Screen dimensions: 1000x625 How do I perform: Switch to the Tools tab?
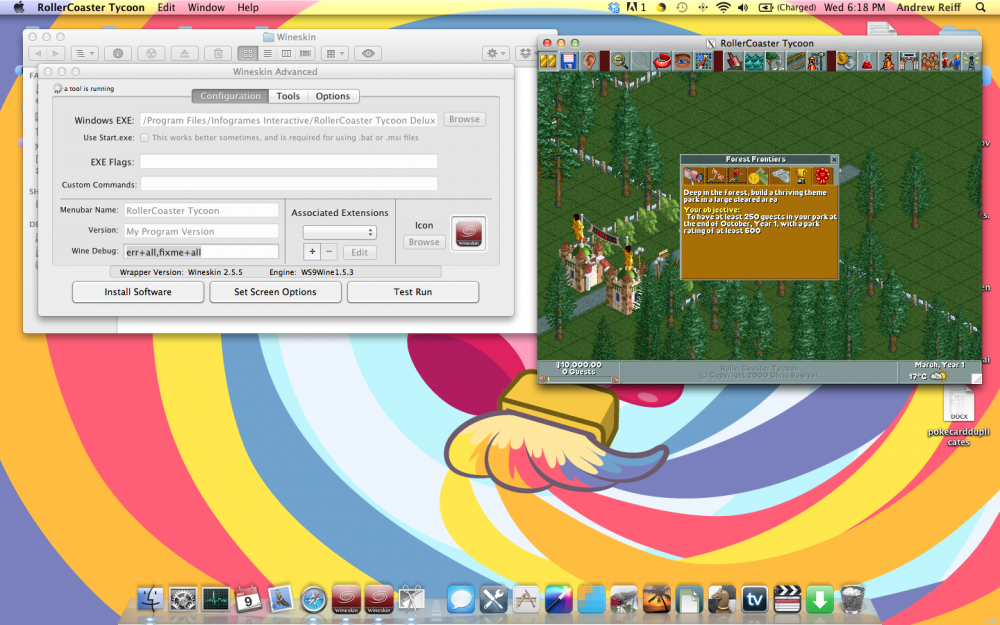288,96
